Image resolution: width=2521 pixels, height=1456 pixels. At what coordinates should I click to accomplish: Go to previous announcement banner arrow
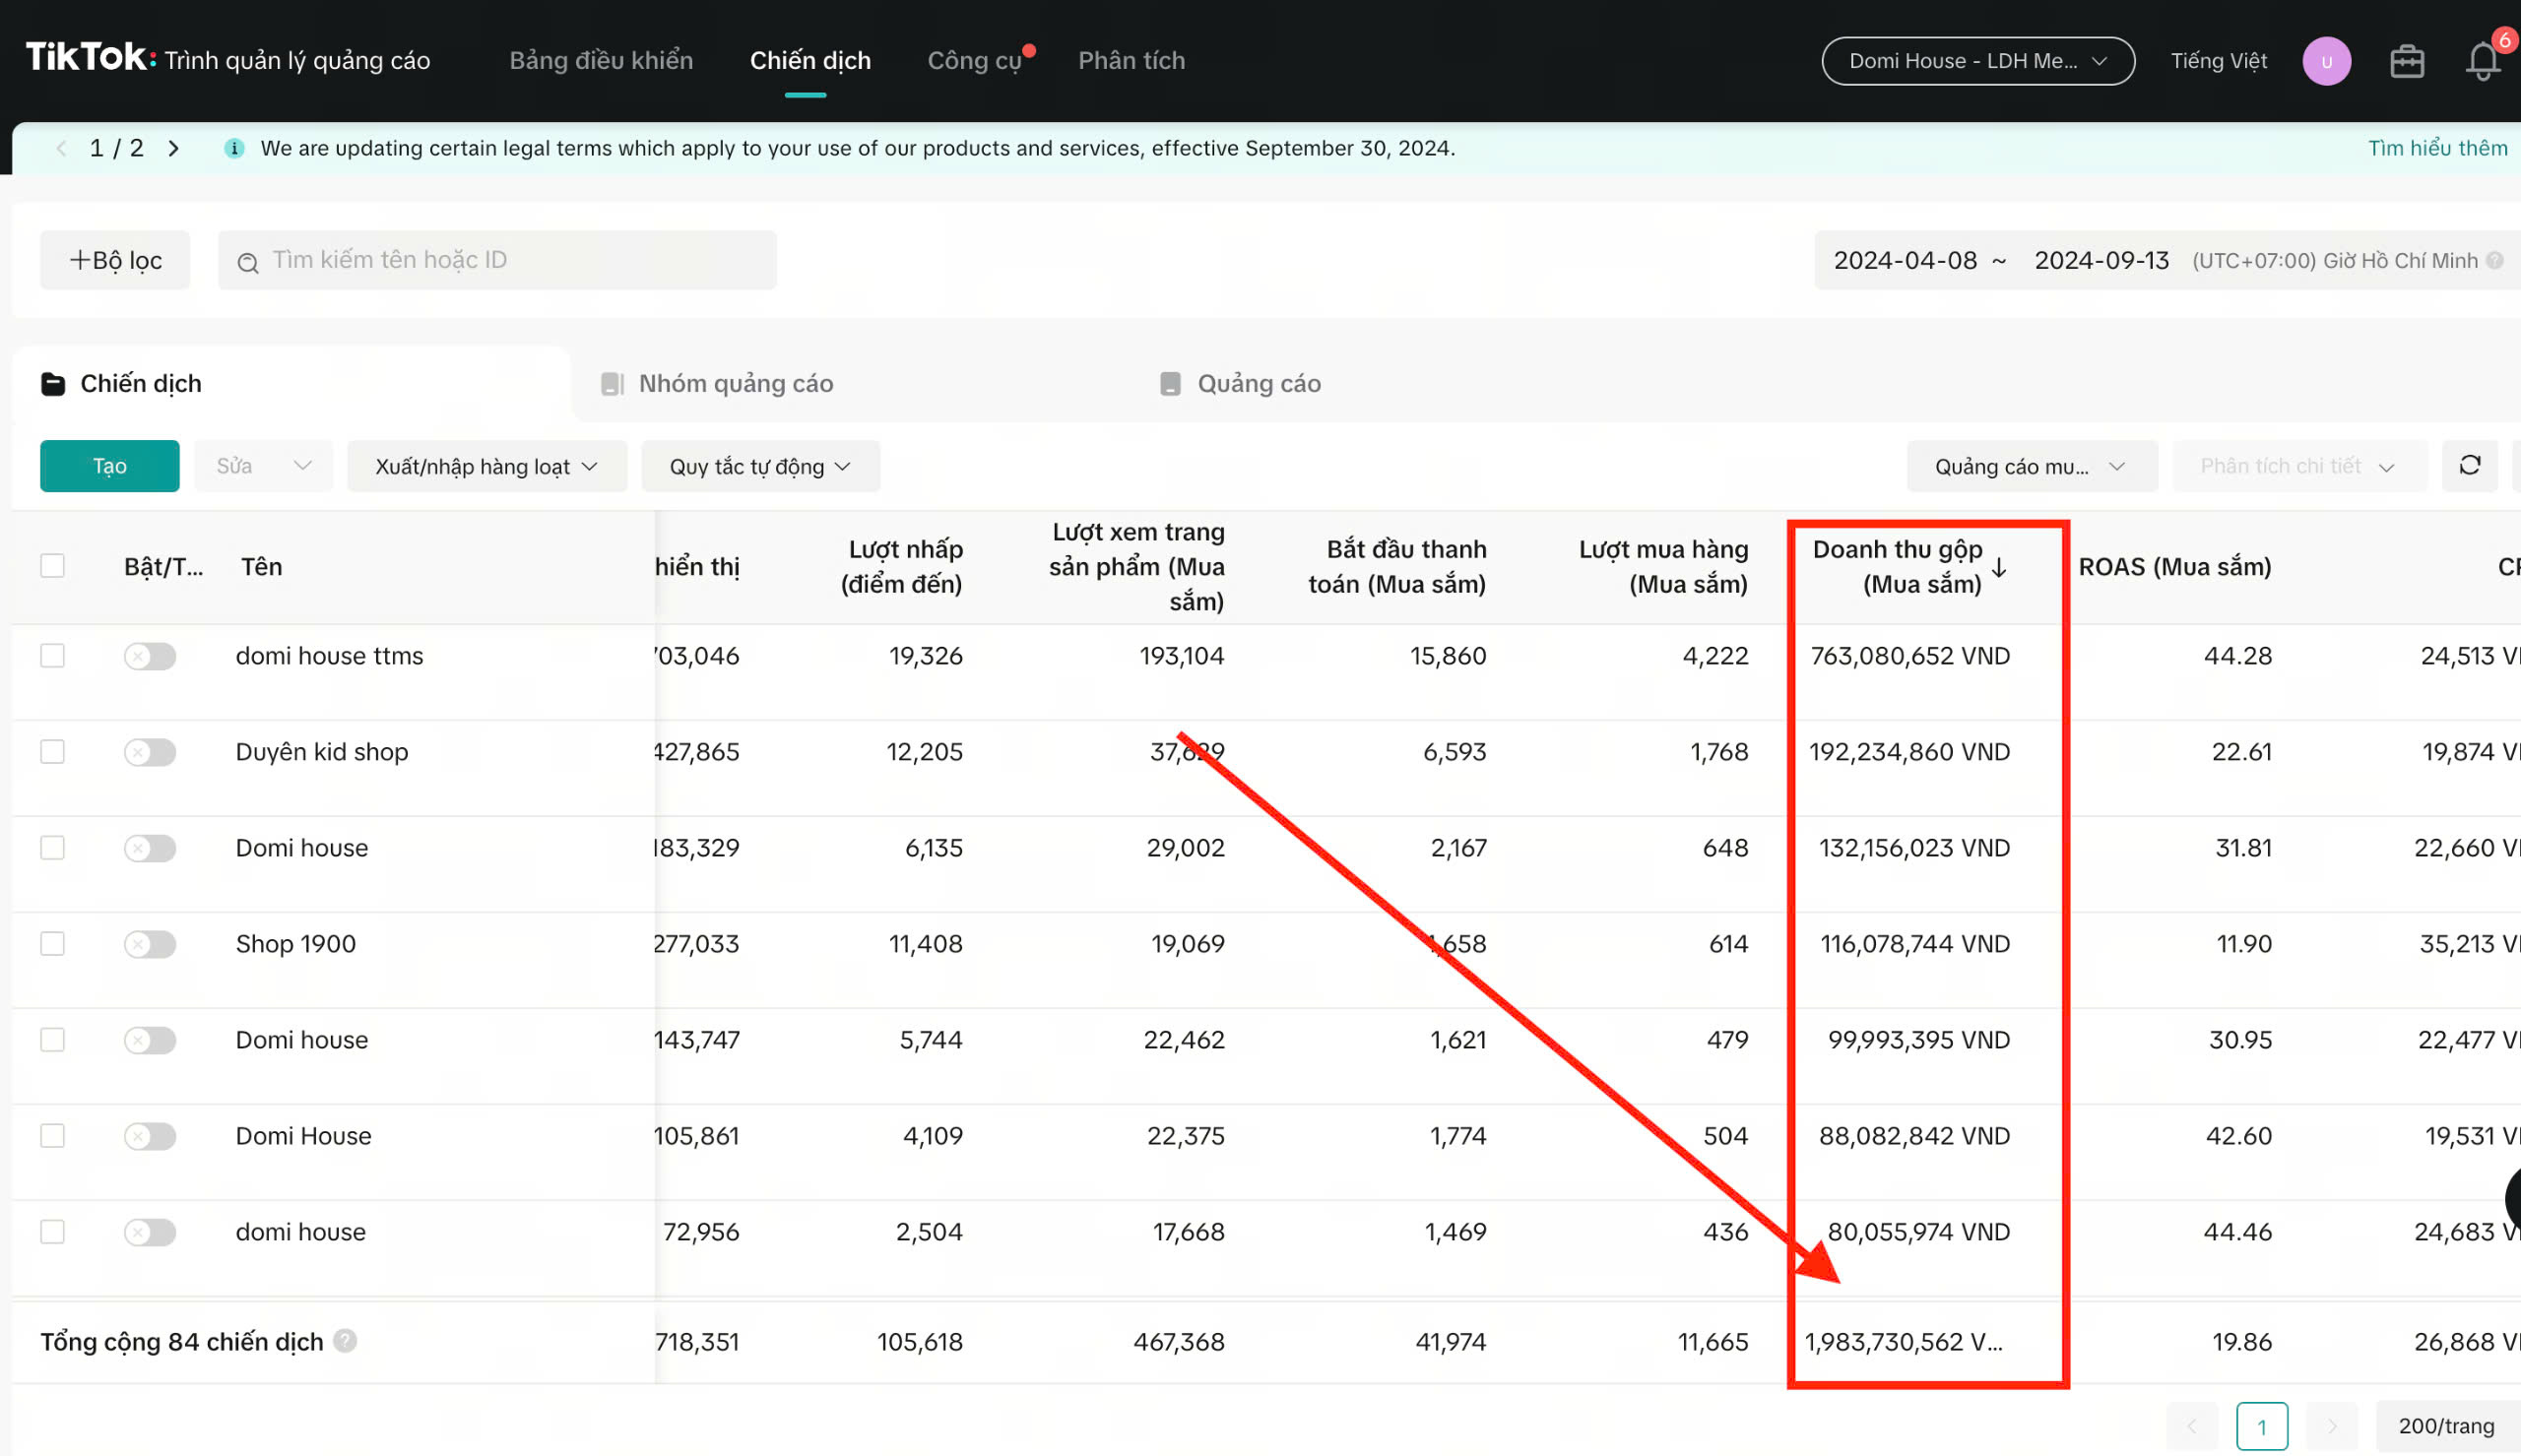tap(62, 148)
